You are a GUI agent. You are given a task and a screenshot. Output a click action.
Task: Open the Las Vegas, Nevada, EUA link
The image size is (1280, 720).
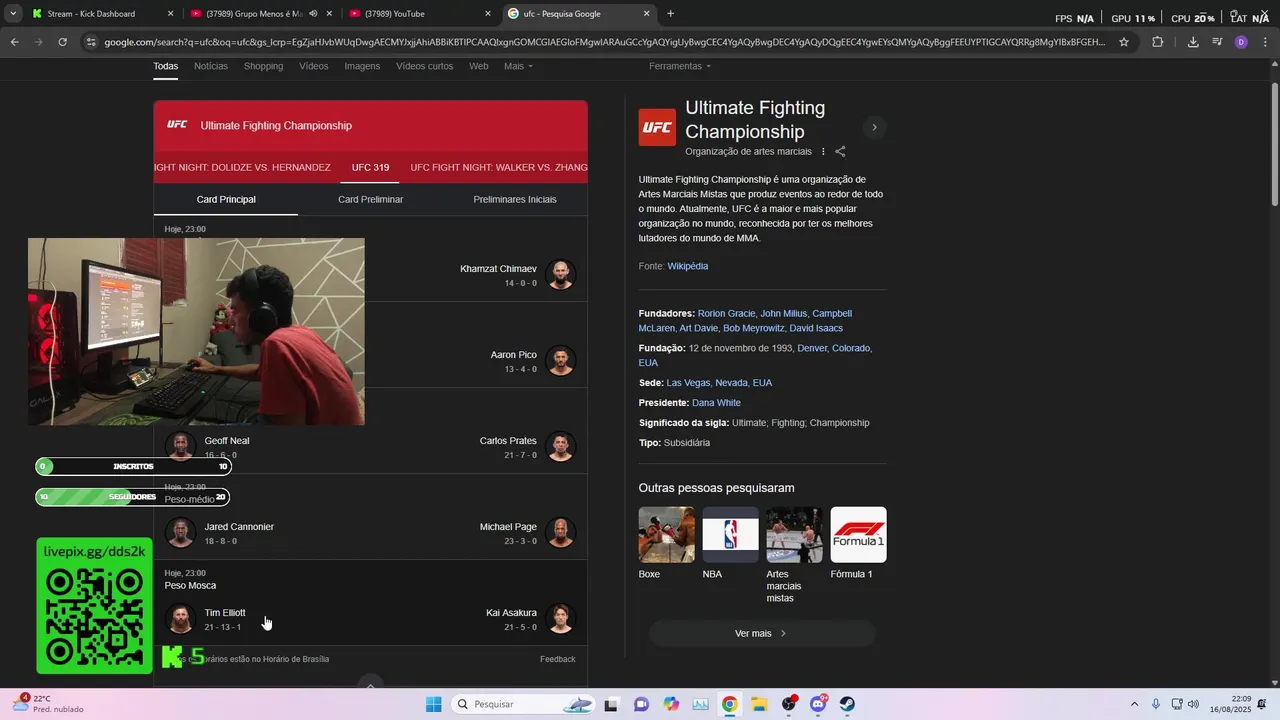[719, 383]
